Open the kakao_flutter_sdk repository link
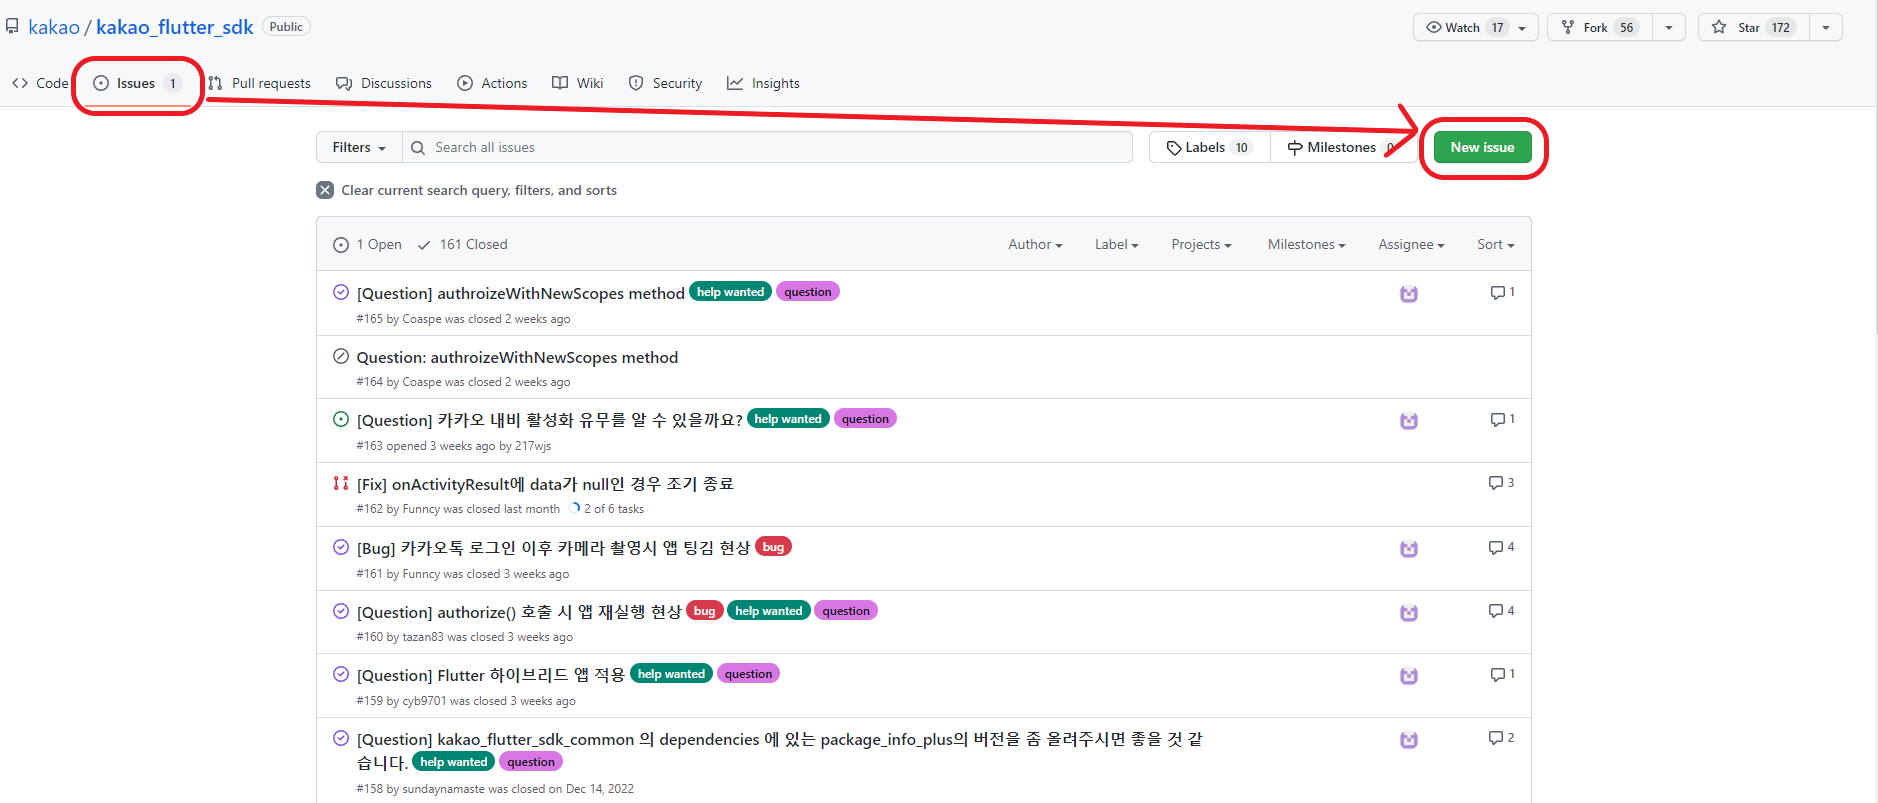The image size is (1878, 803). 175,27
